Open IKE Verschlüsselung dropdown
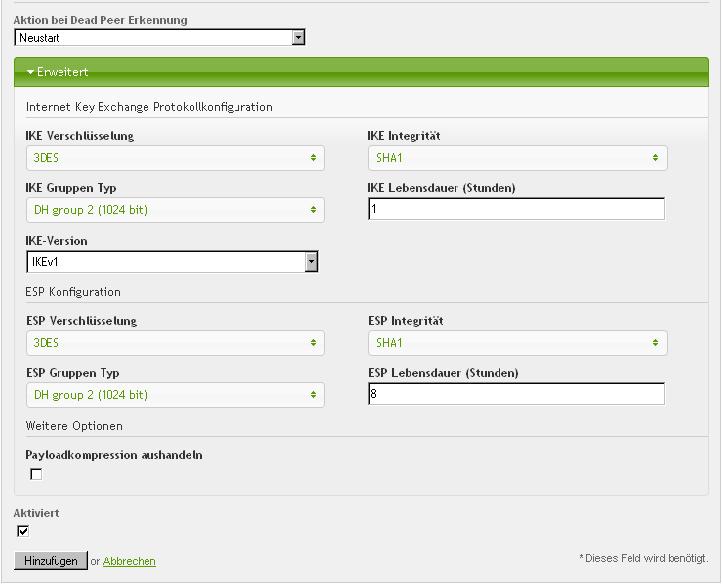723x585 pixels. (x=175, y=158)
